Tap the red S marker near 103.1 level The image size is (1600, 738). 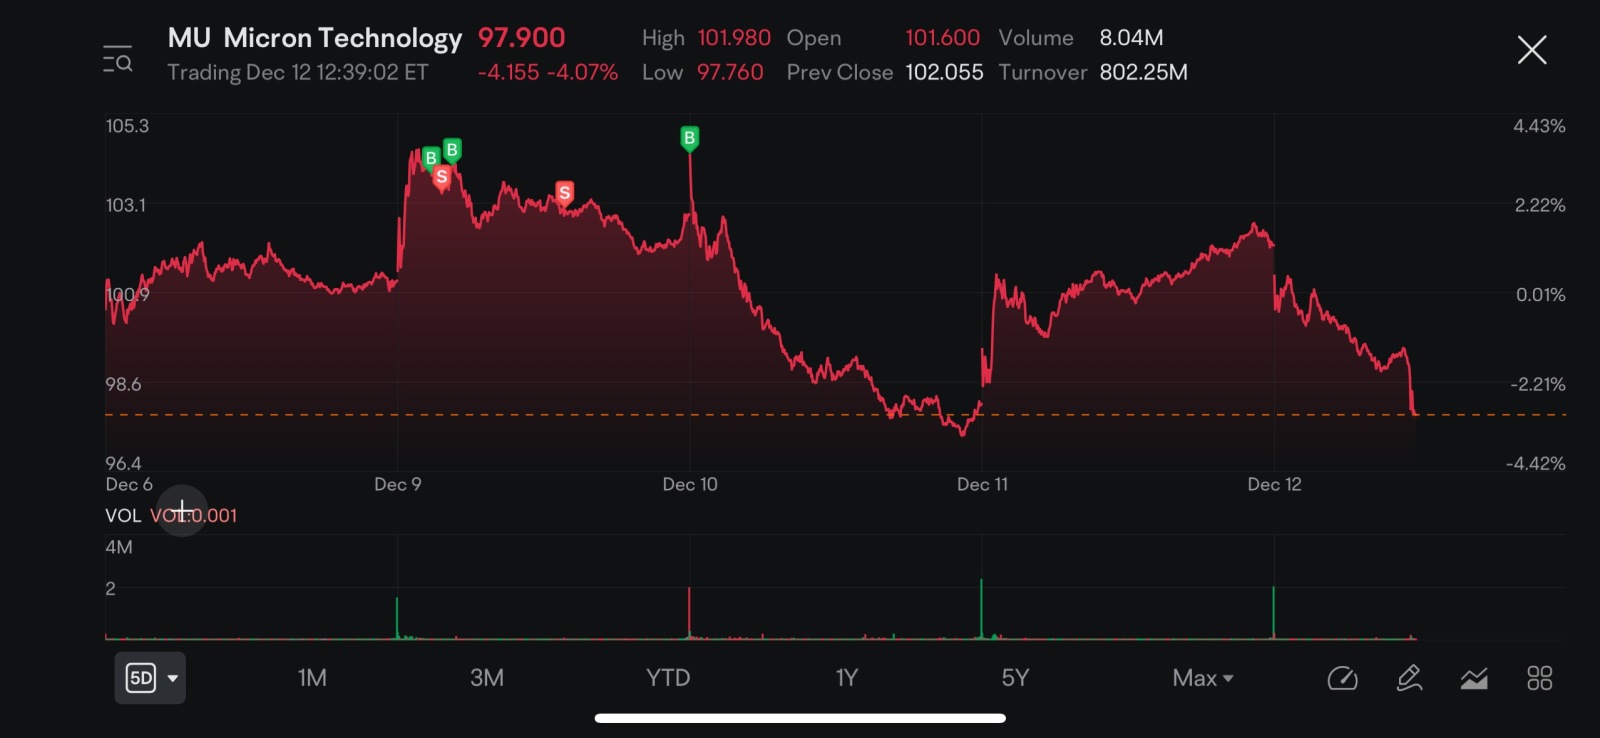click(565, 193)
